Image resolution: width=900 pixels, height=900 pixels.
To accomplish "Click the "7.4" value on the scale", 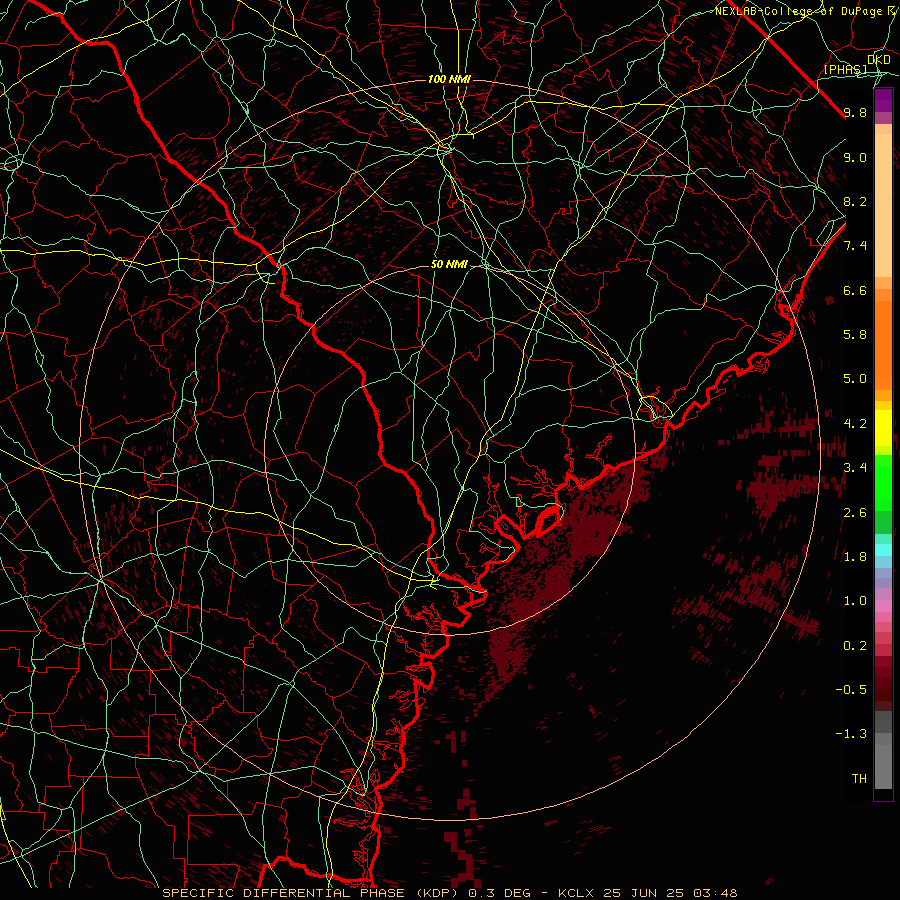I will tap(855, 246).
